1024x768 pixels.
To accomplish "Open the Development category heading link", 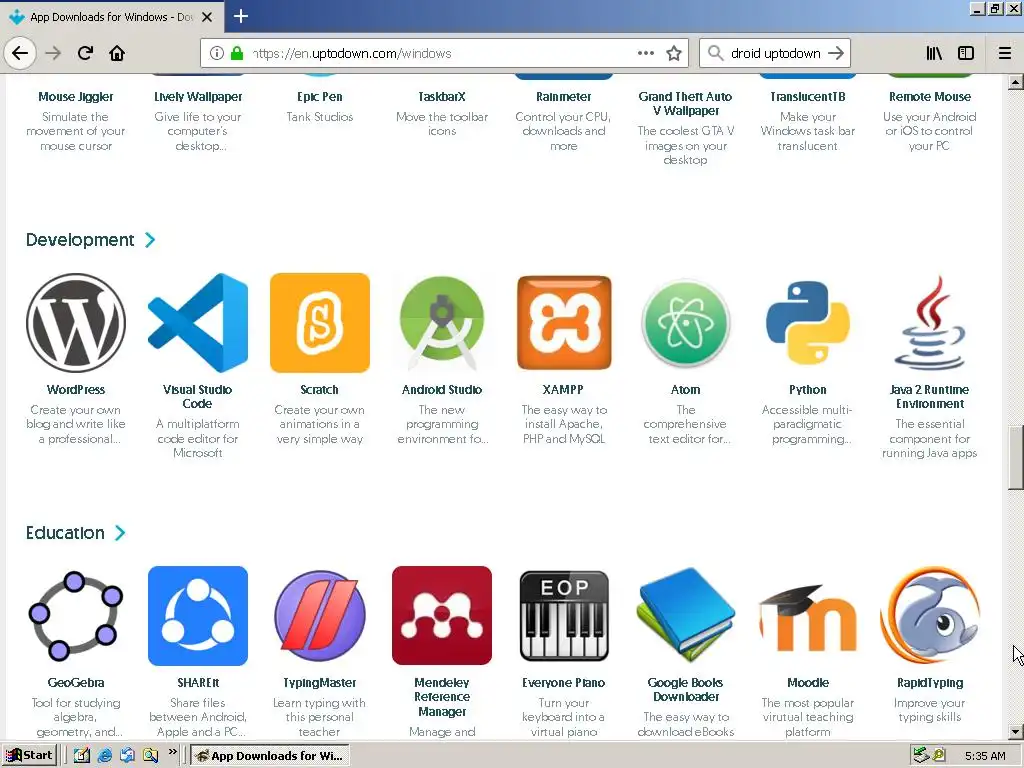I will click(x=80, y=240).
